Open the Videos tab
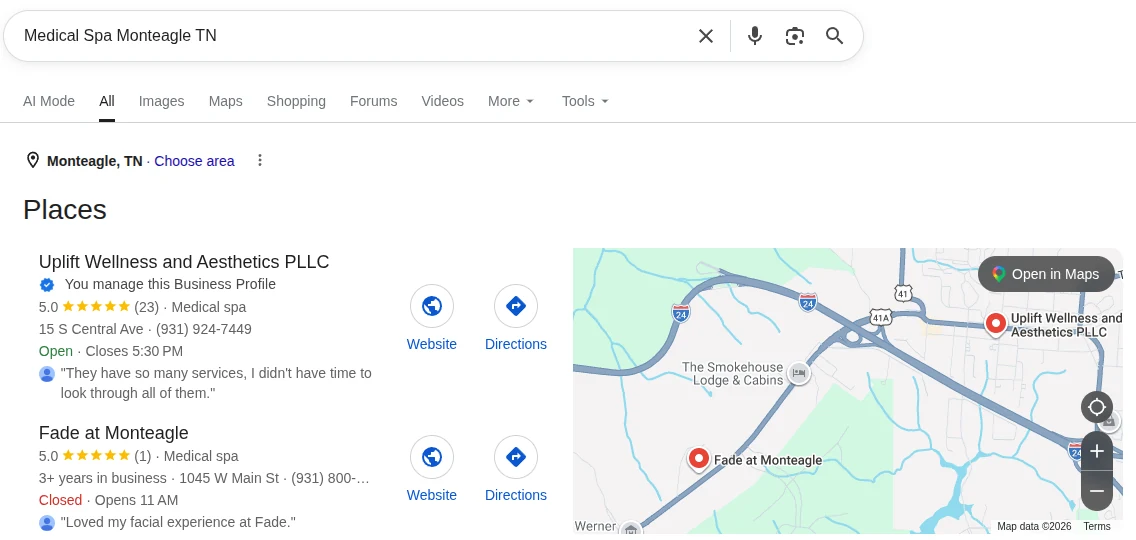The width and height of the screenshot is (1136, 540). (443, 101)
